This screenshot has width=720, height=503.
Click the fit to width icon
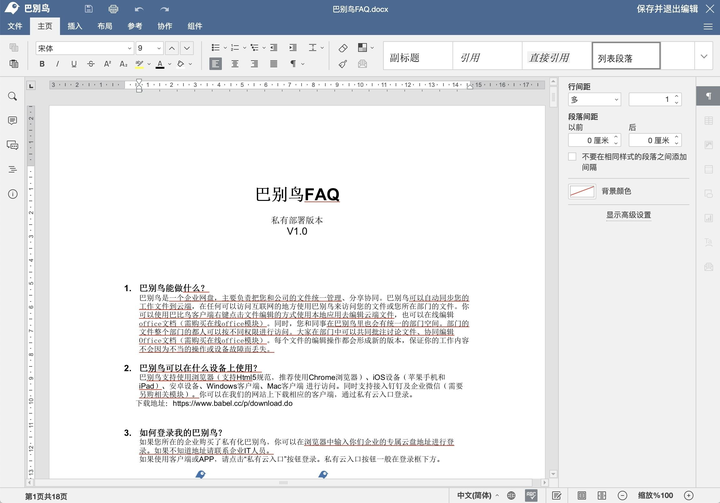[x=602, y=495]
